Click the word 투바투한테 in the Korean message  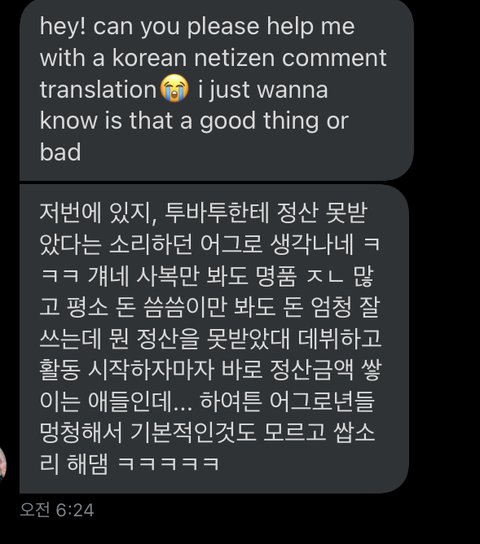coord(217,213)
